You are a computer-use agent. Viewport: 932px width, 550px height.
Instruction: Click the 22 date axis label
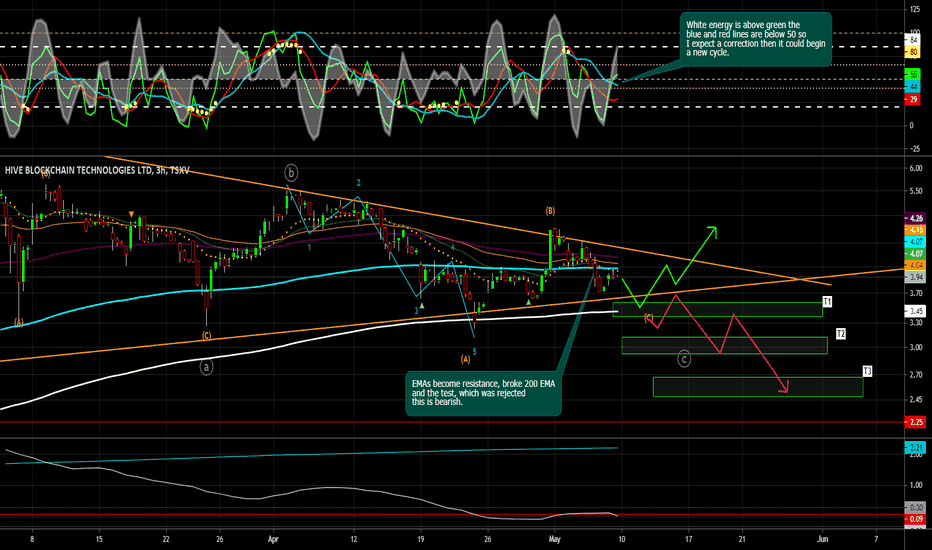tap(166, 539)
